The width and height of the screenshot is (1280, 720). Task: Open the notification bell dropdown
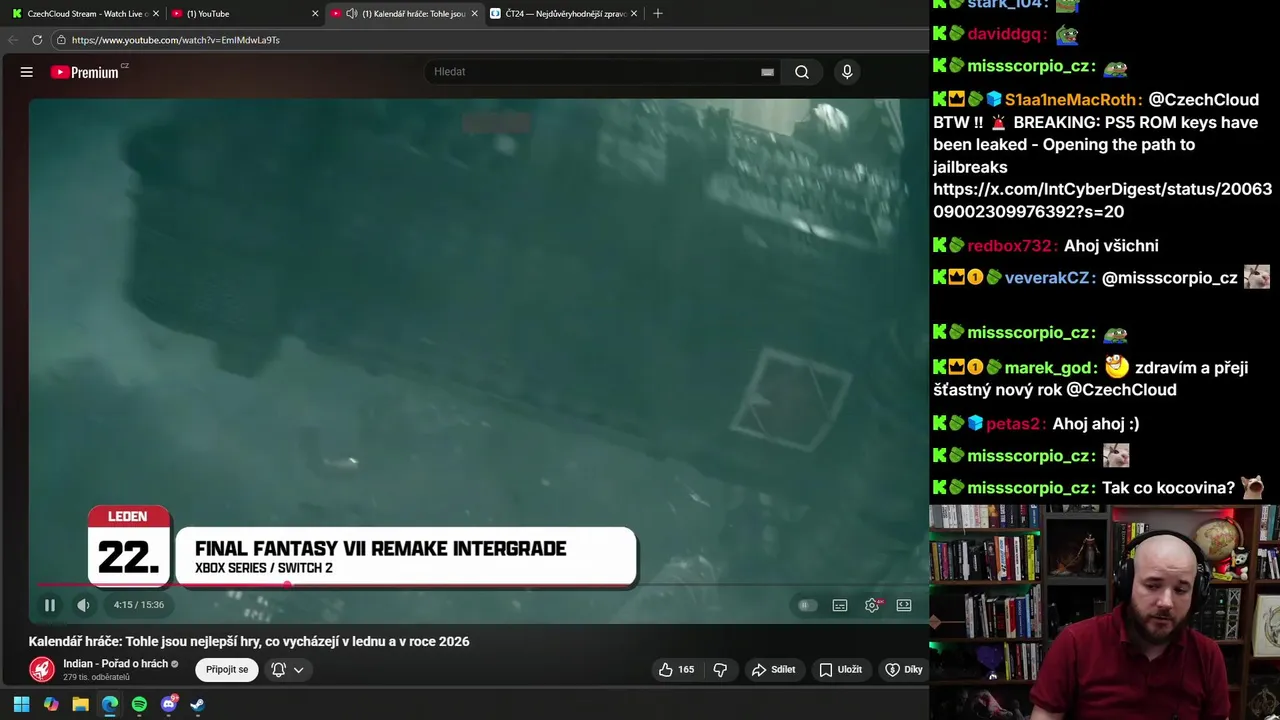[x=287, y=670]
